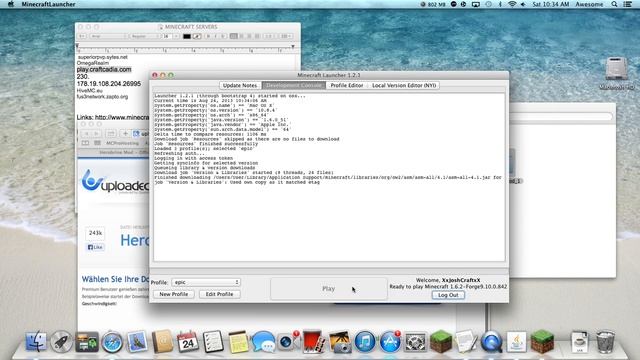Open Photo Booth icon in Dock

313,342
